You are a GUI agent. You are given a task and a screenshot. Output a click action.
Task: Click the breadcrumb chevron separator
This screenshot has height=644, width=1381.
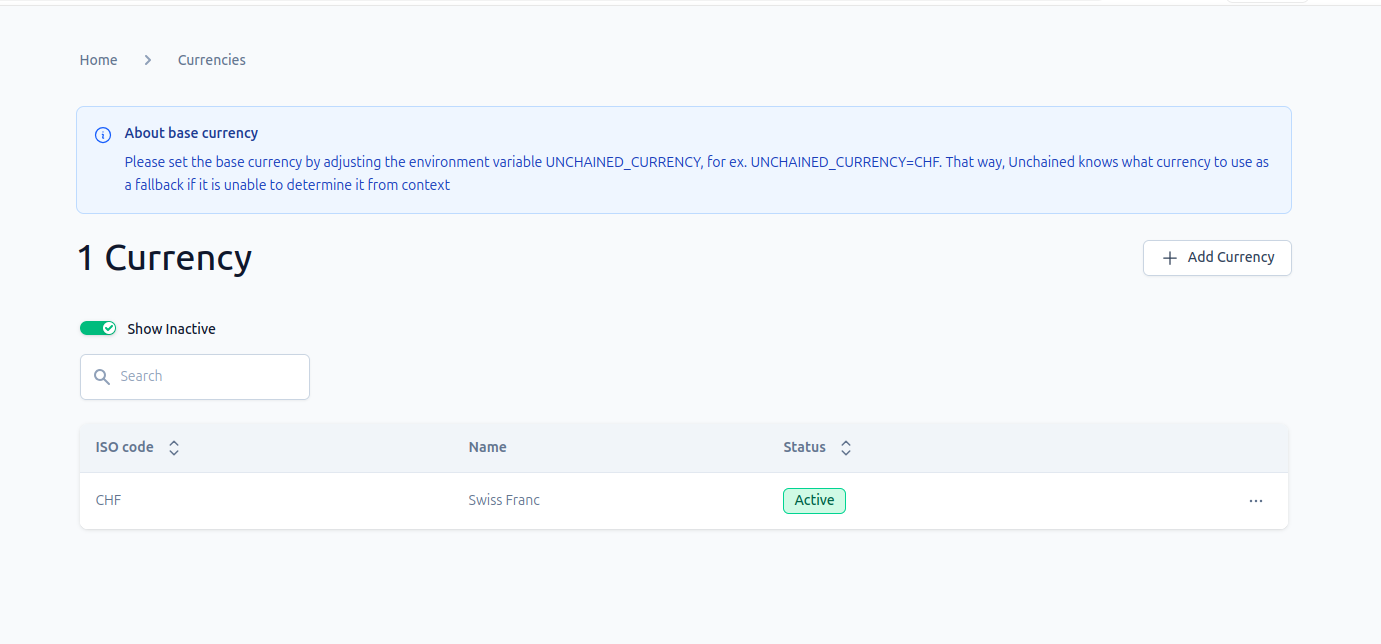click(x=148, y=60)
